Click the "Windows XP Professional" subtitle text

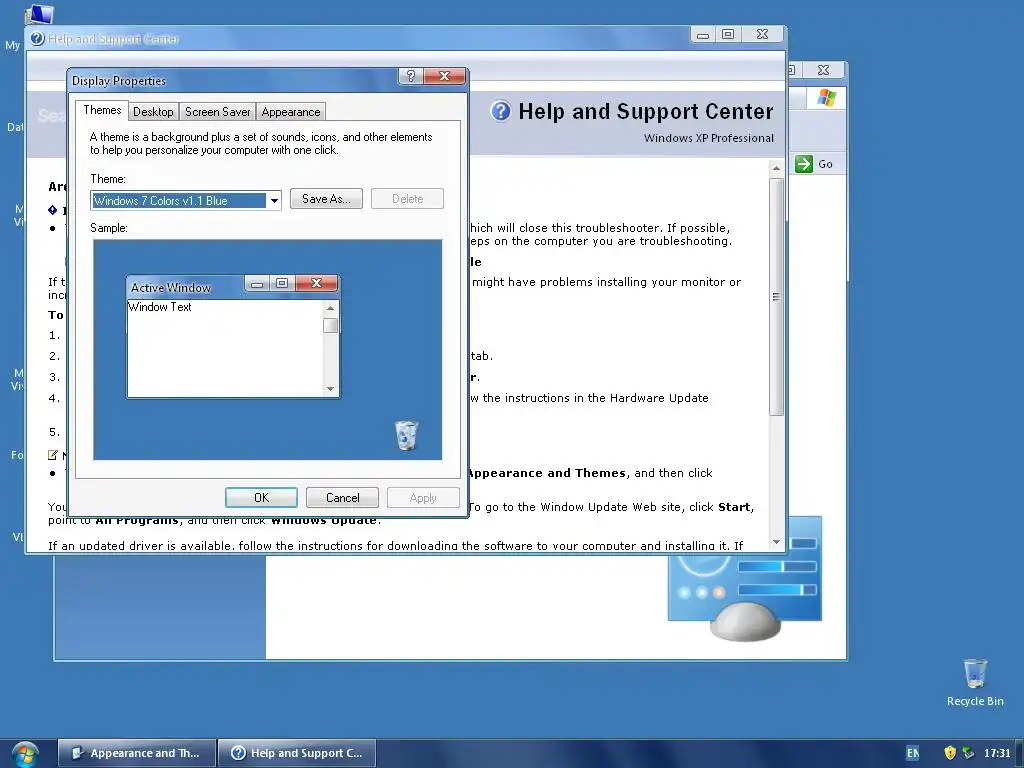coord(709,138)
